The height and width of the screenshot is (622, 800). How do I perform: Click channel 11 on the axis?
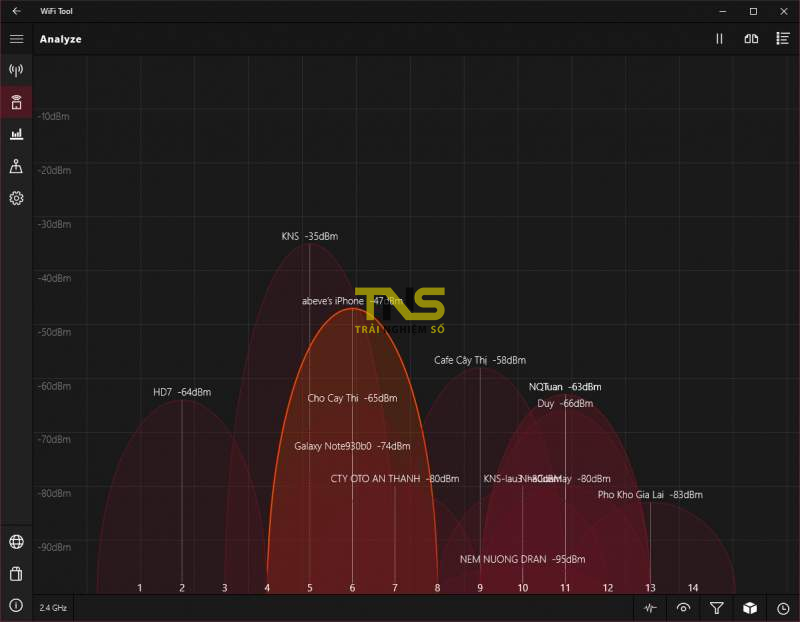click(565, 588)
